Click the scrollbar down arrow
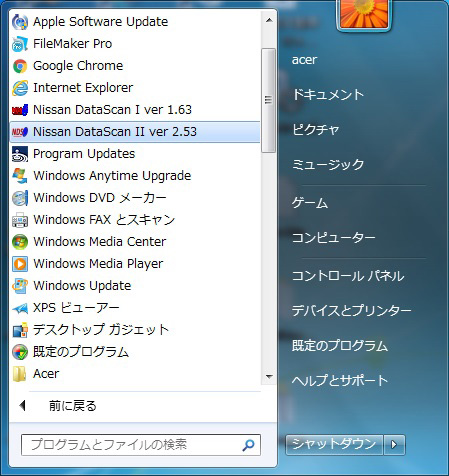Image resolution: width=449 pixels, height=476 pixels. tap(269, 377)
